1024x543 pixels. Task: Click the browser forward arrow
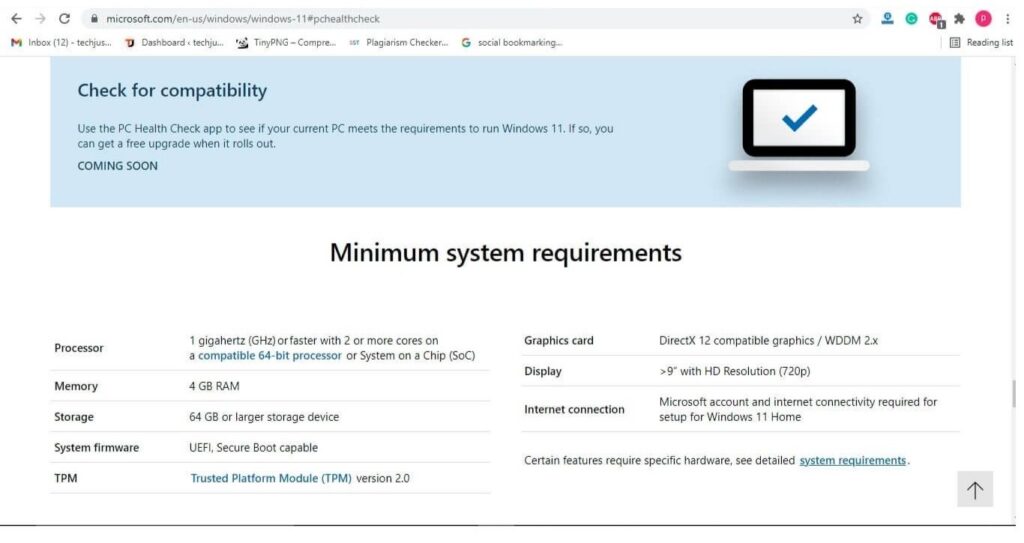(x=40, y=18)
